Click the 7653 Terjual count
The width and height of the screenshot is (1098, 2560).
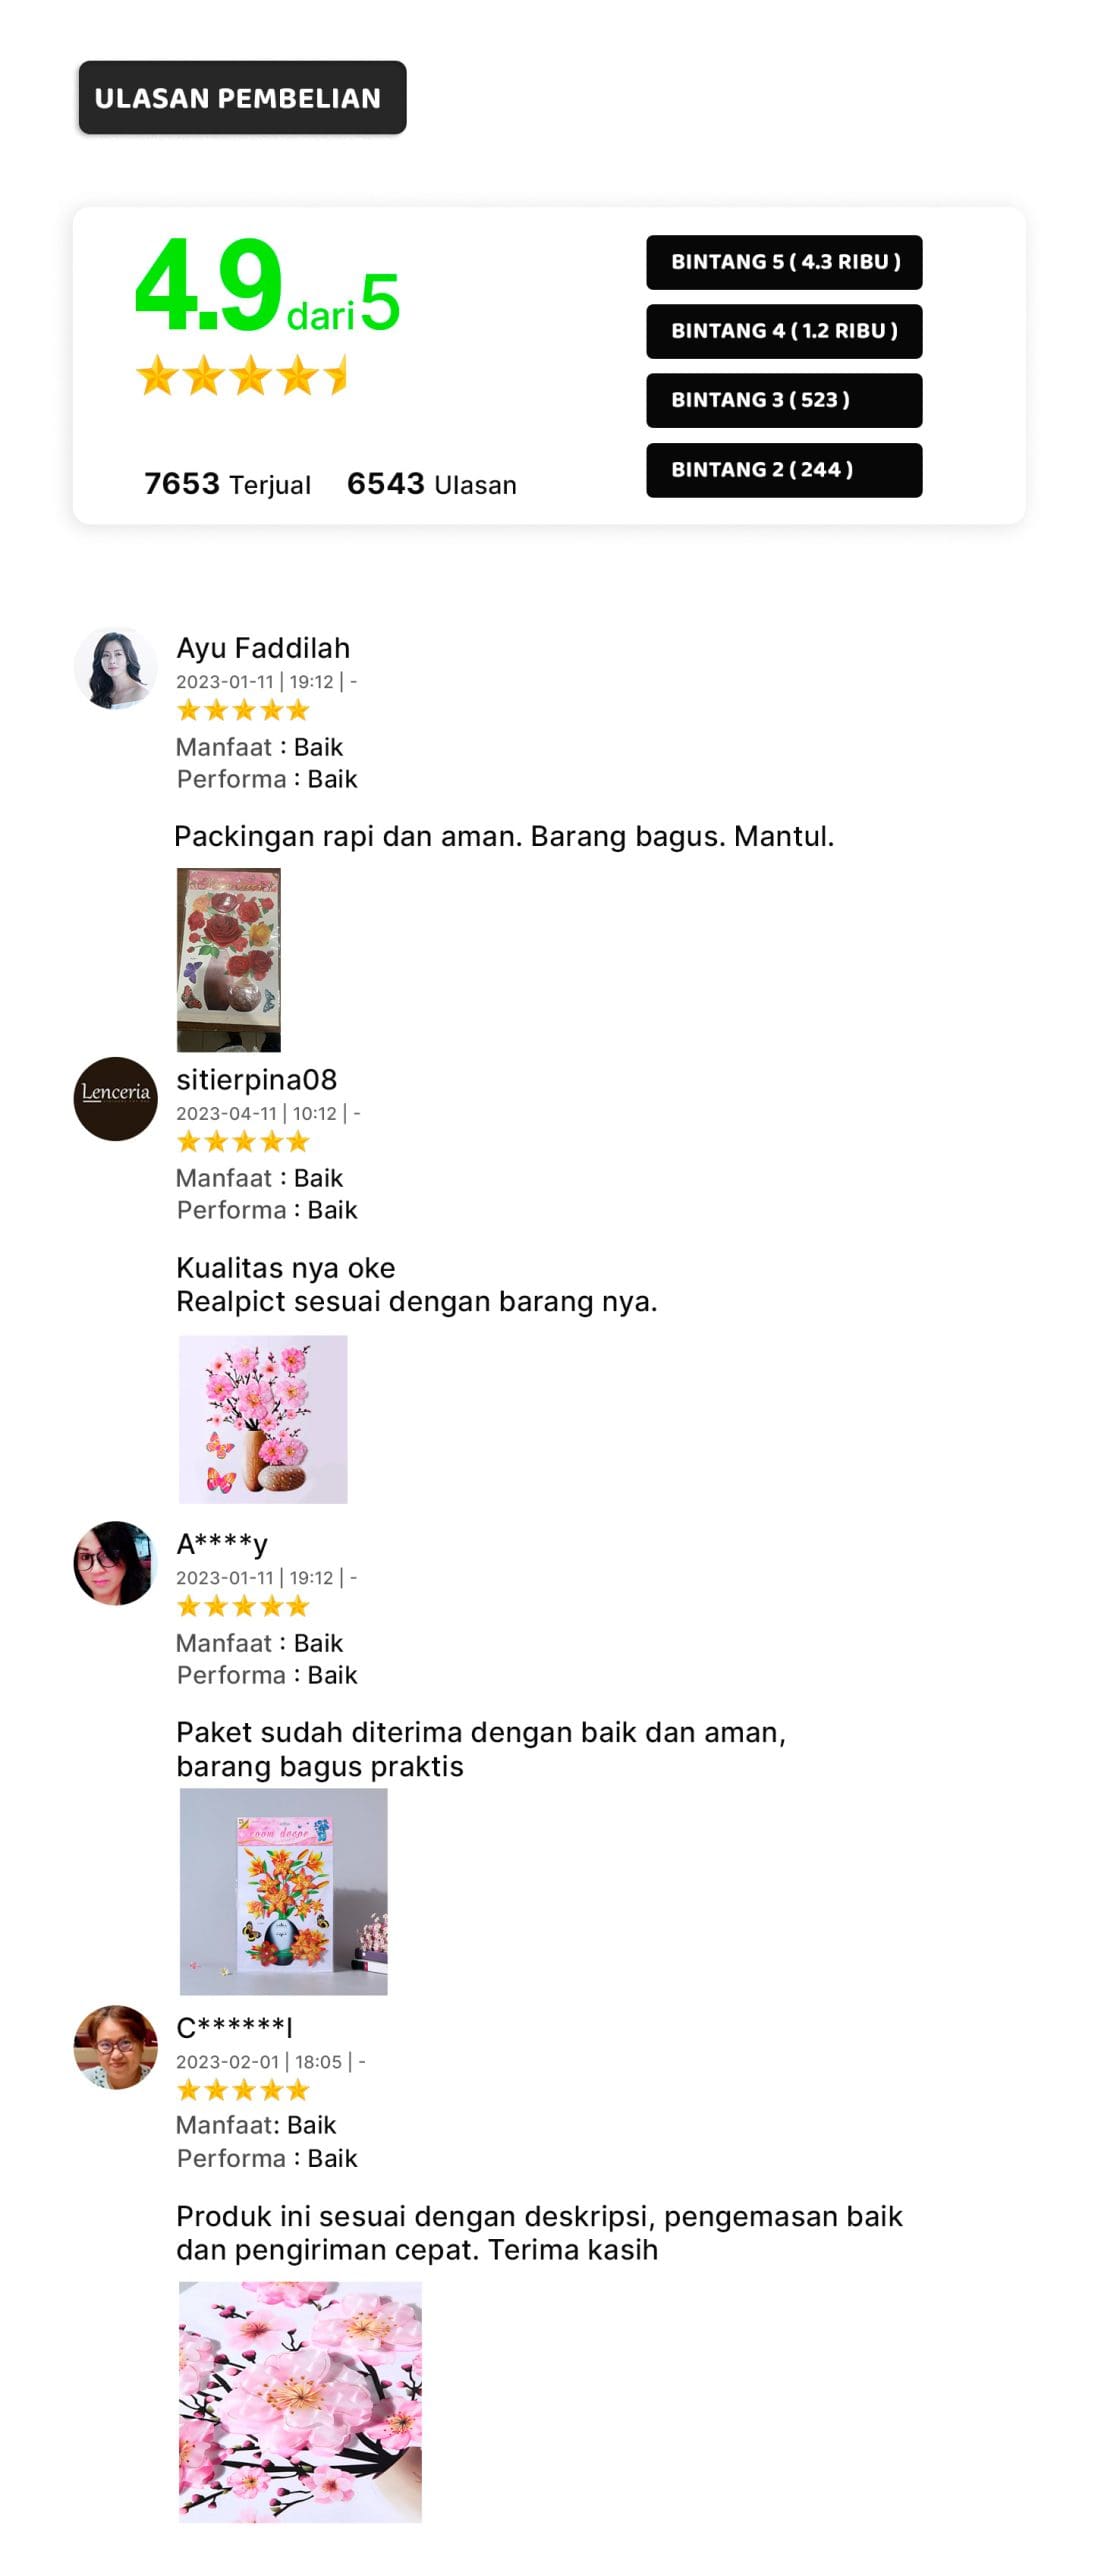click(x=227, y=484)
